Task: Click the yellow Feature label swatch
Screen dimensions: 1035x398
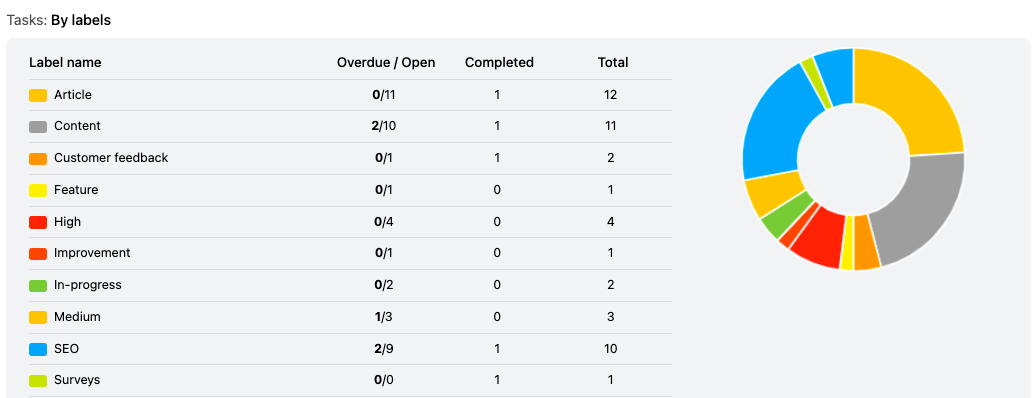Action: [x=38, y=190]
